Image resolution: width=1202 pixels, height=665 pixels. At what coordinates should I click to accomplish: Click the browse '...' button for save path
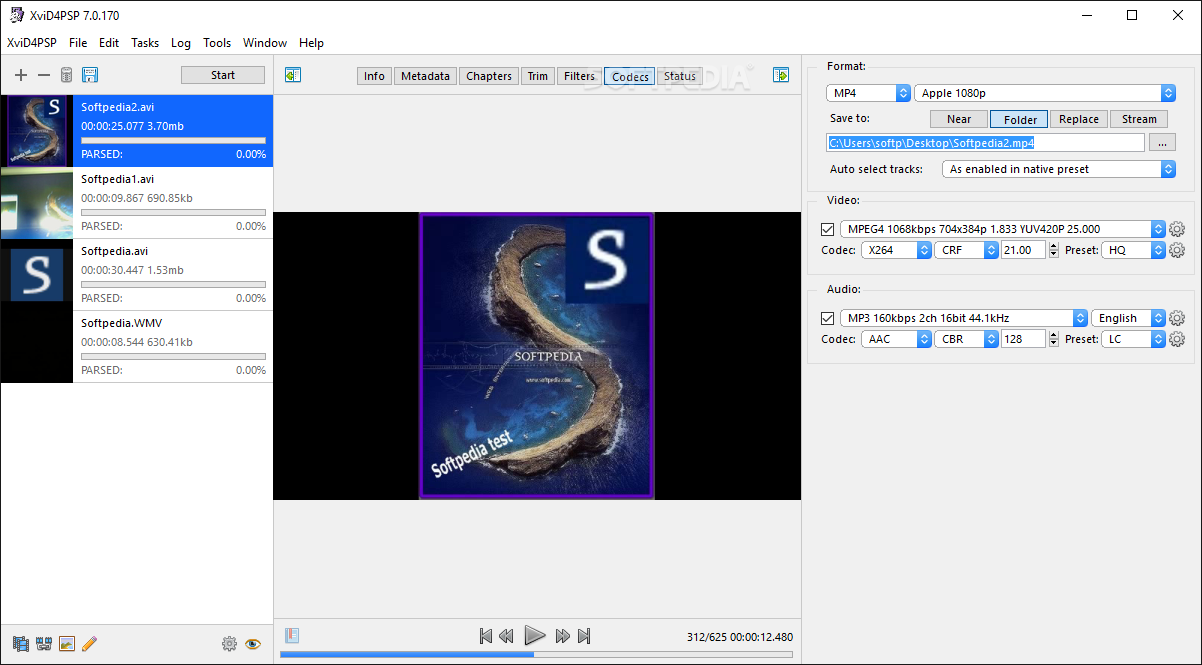(1161, 142)
